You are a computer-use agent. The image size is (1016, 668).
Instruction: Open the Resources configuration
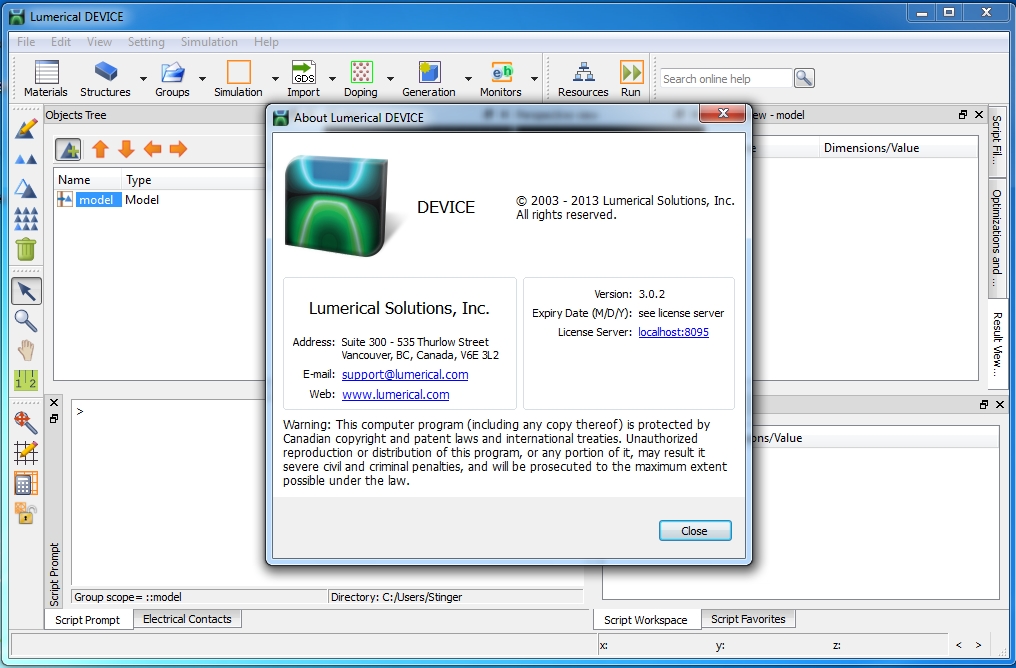point(583,78)
